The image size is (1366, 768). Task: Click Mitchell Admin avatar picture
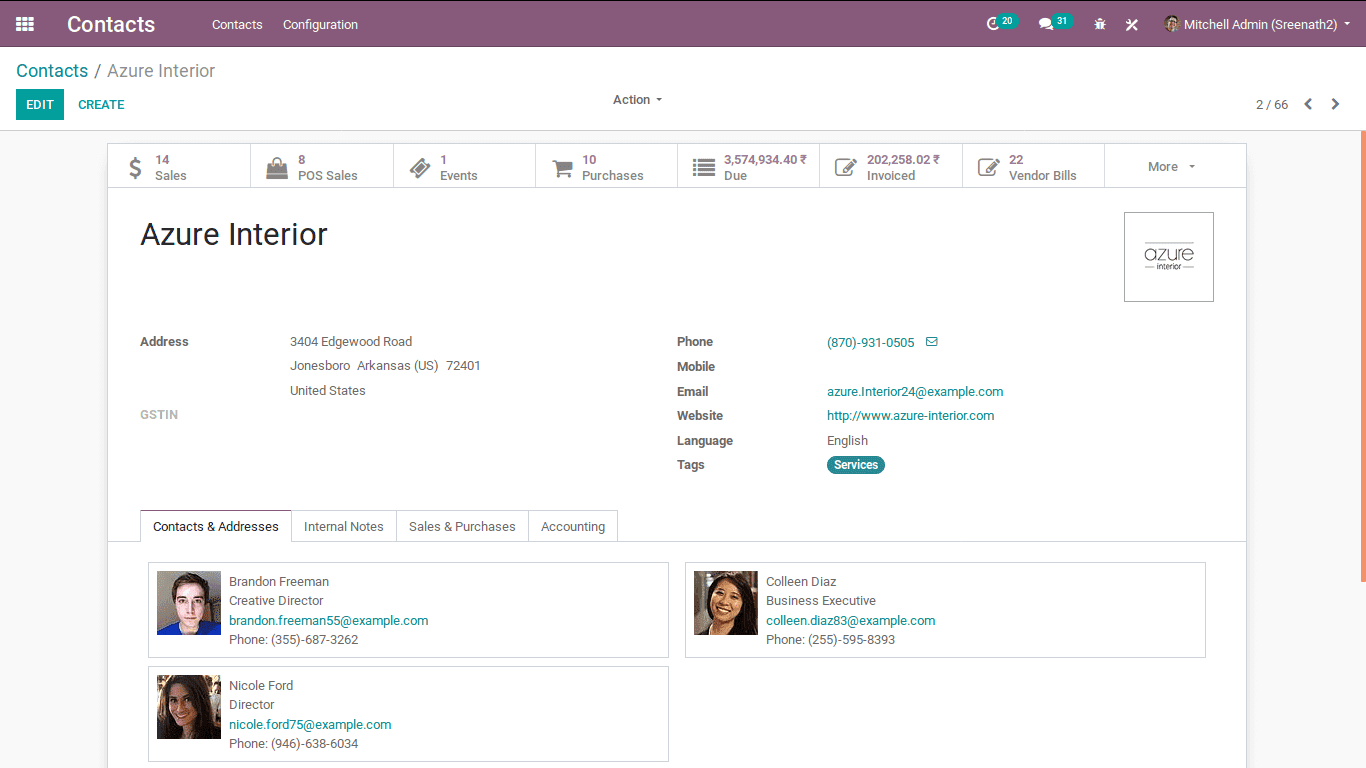point(1172,24)
